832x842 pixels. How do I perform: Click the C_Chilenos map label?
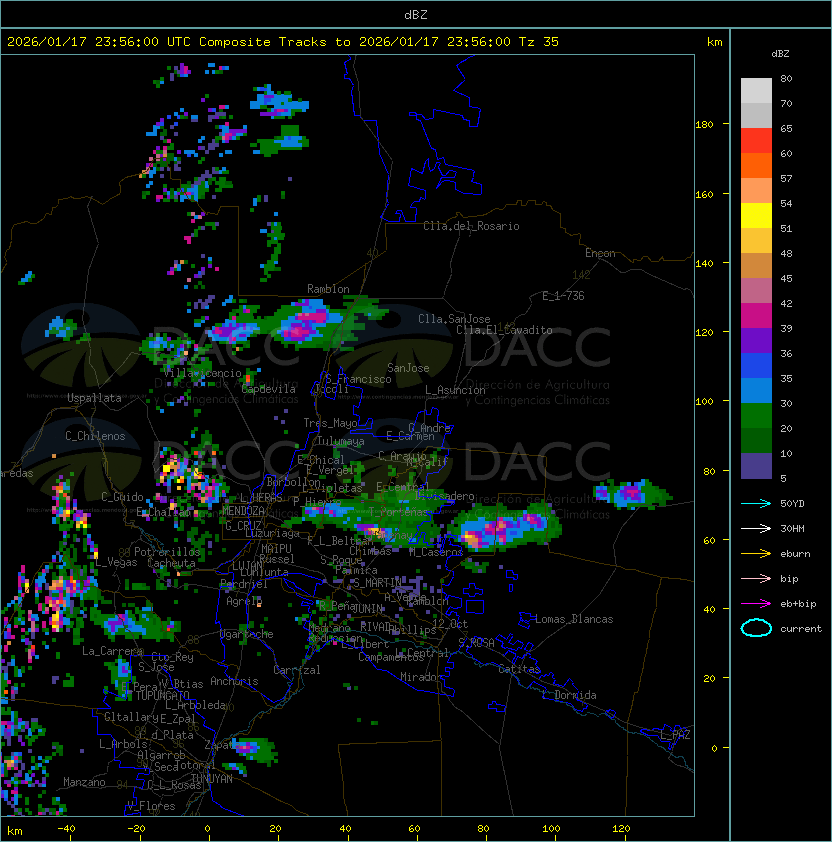tap(95, 436)
